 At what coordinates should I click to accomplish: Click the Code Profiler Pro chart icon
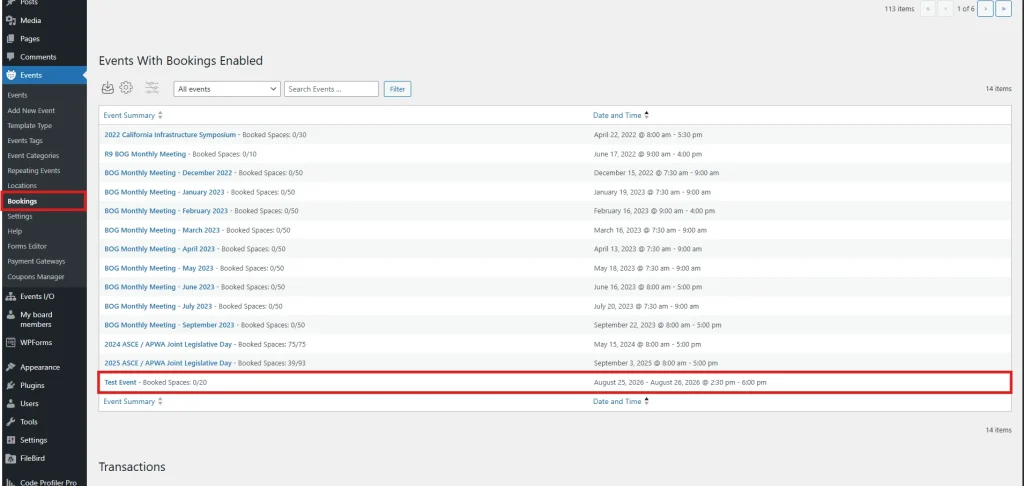click(x=10, y=482)
